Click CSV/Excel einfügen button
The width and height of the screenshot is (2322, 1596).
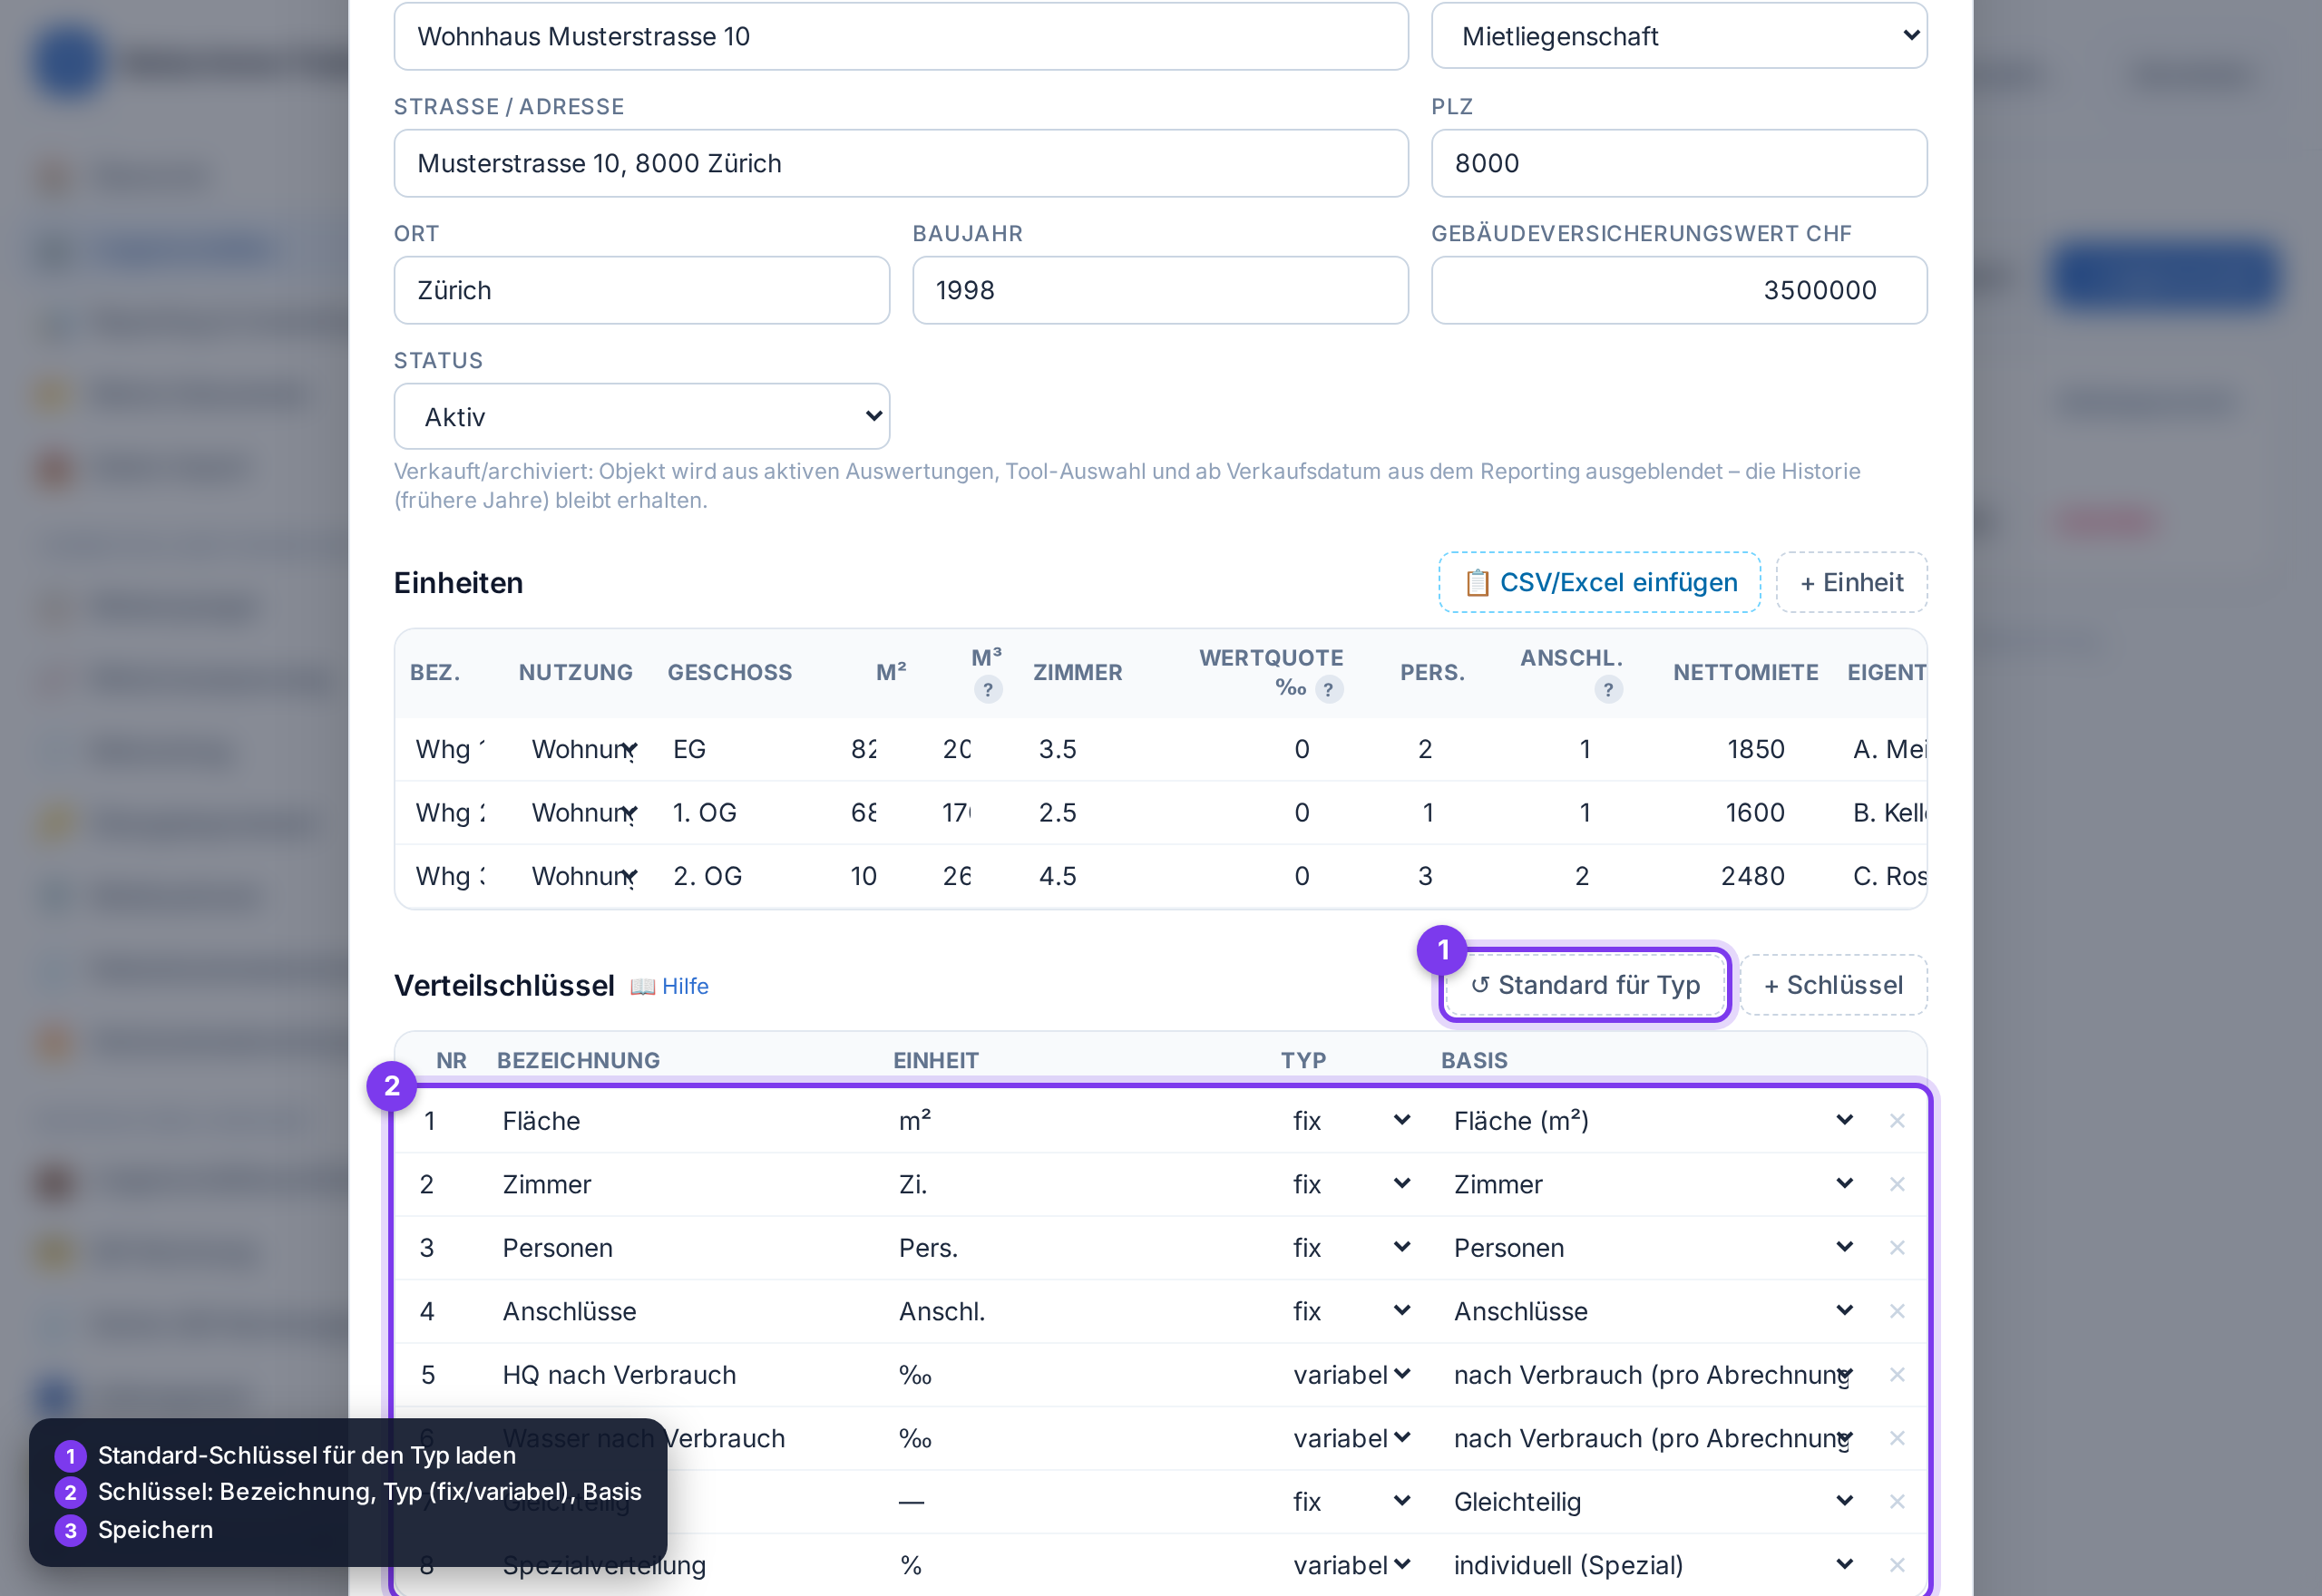tap(1599, 582)
